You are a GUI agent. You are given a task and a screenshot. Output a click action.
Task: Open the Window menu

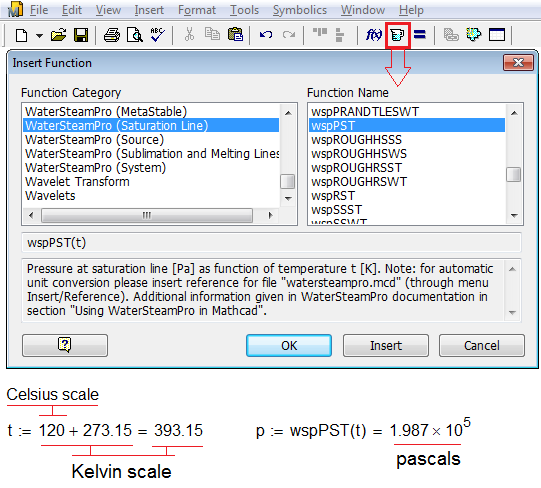pyautogui.click(x=363, y=10)
